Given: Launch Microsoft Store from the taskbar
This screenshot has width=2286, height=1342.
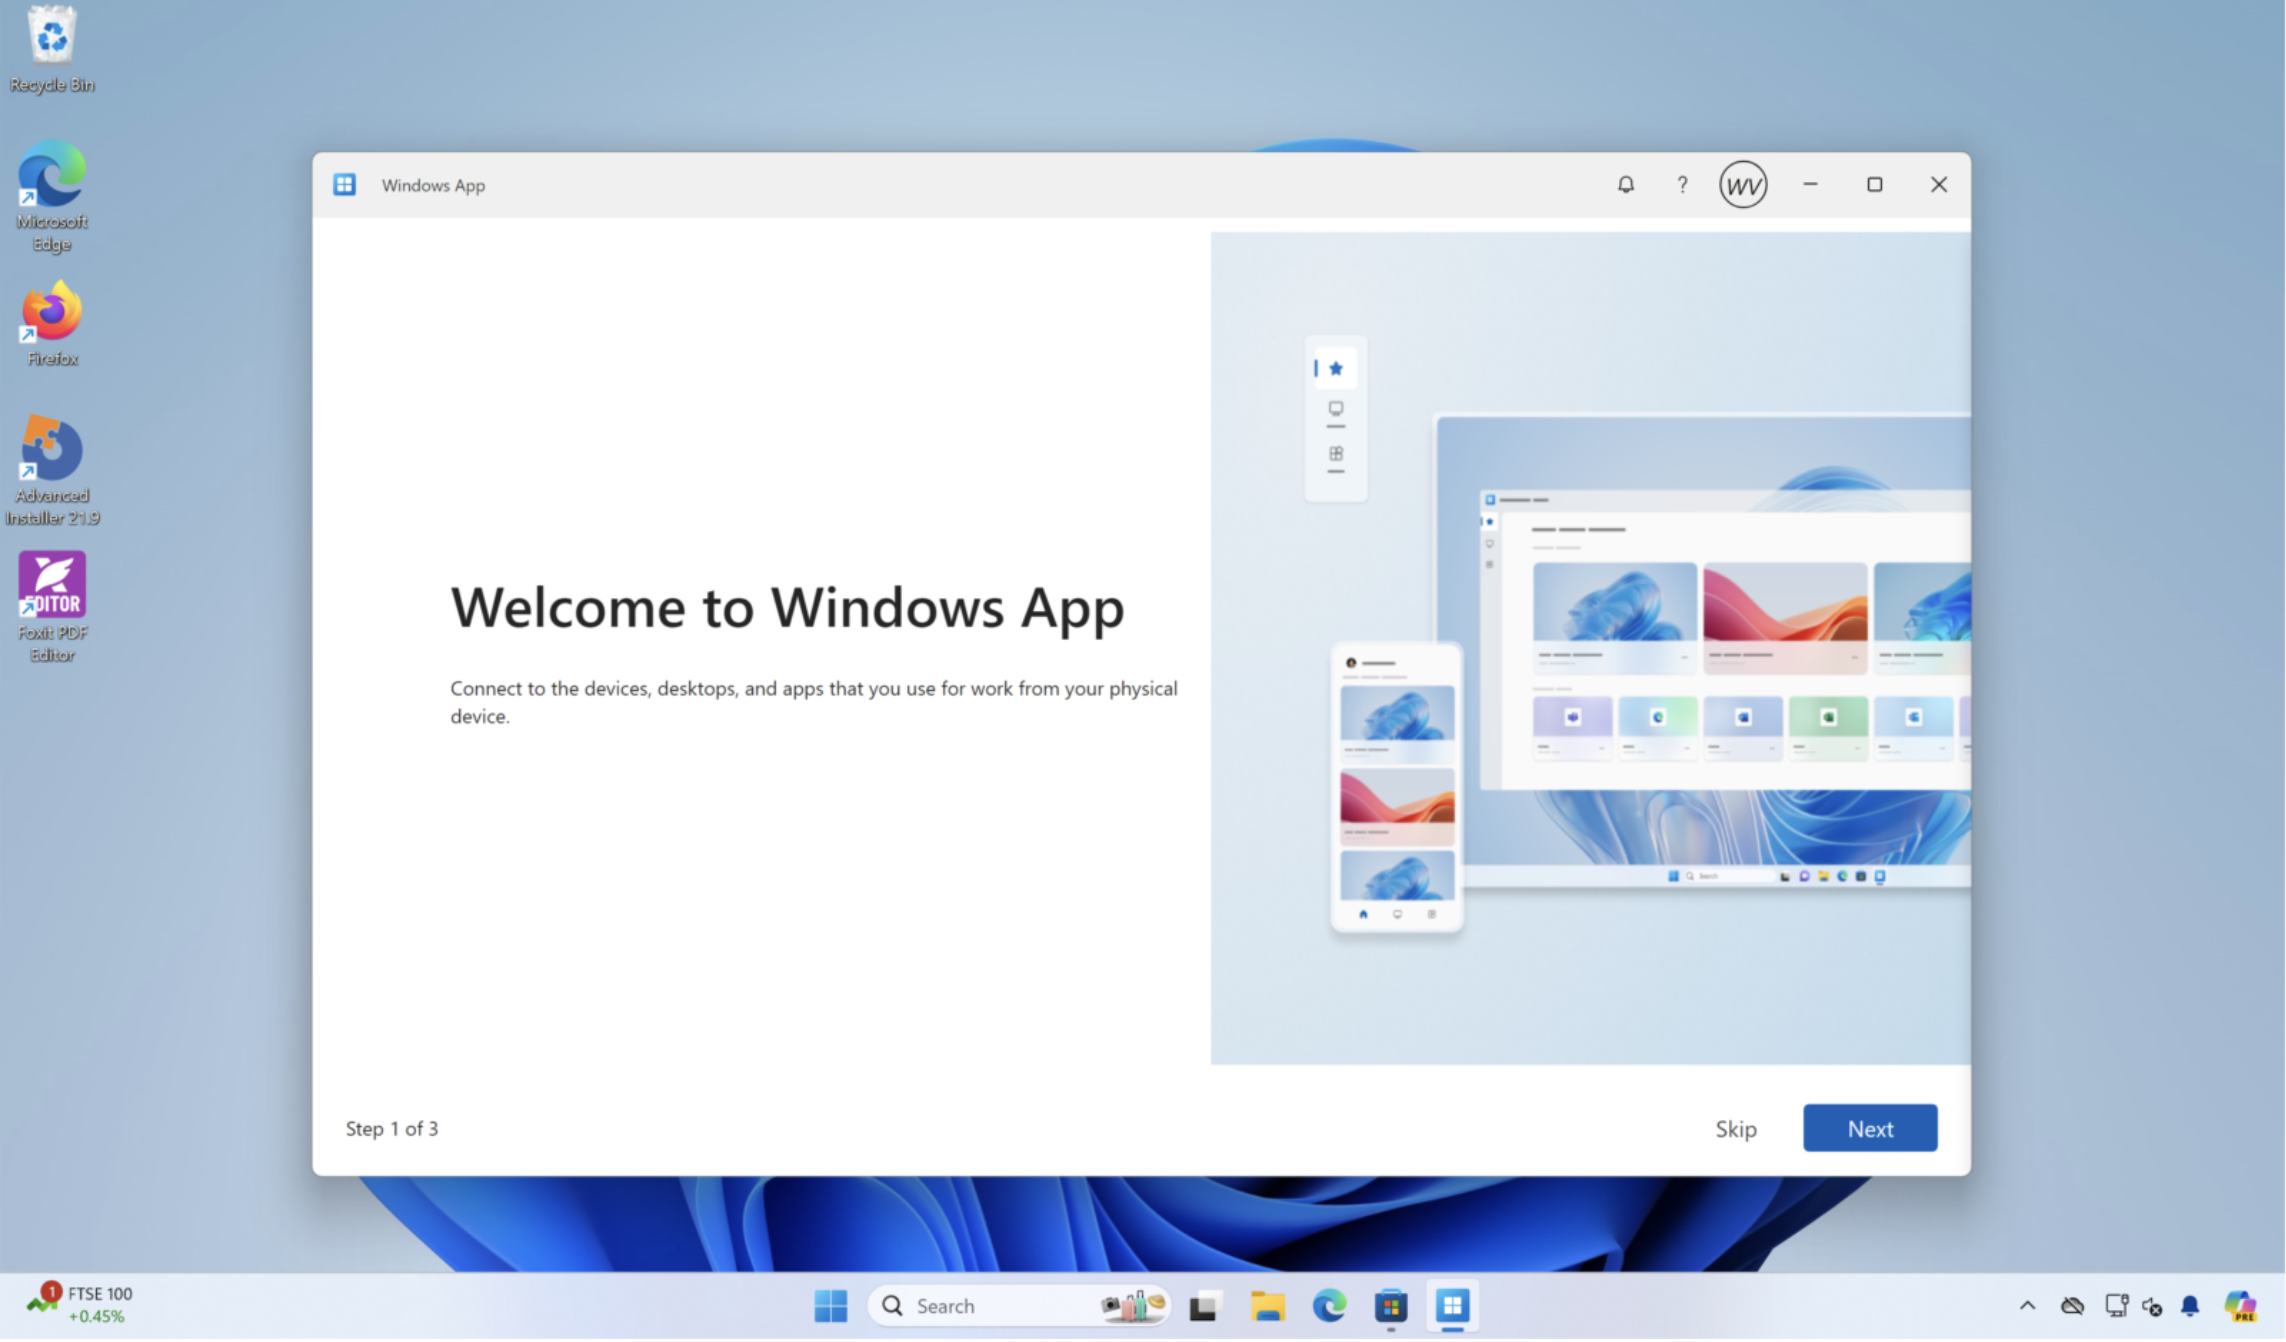Looking at the screenshot, I should pos(1390,1305).
